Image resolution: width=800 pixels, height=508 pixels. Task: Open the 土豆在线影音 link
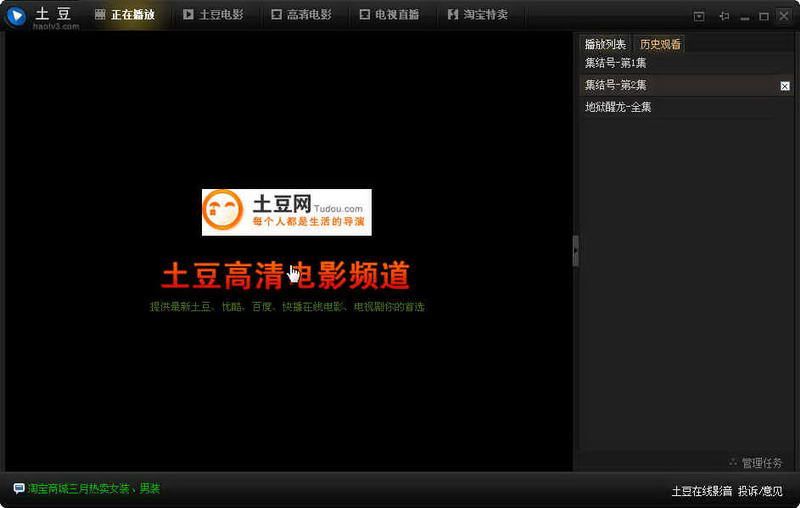tap(702, 491)
